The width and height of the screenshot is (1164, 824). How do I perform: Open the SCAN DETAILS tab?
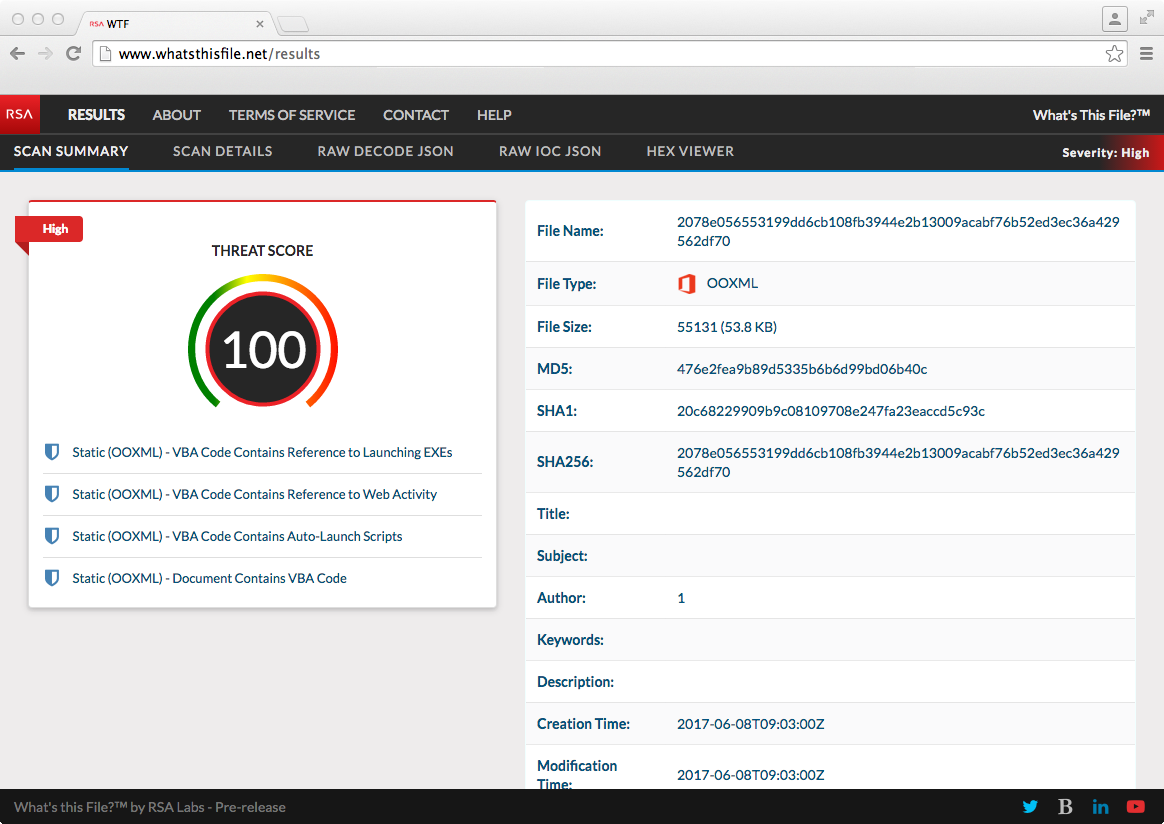(222, 151)
